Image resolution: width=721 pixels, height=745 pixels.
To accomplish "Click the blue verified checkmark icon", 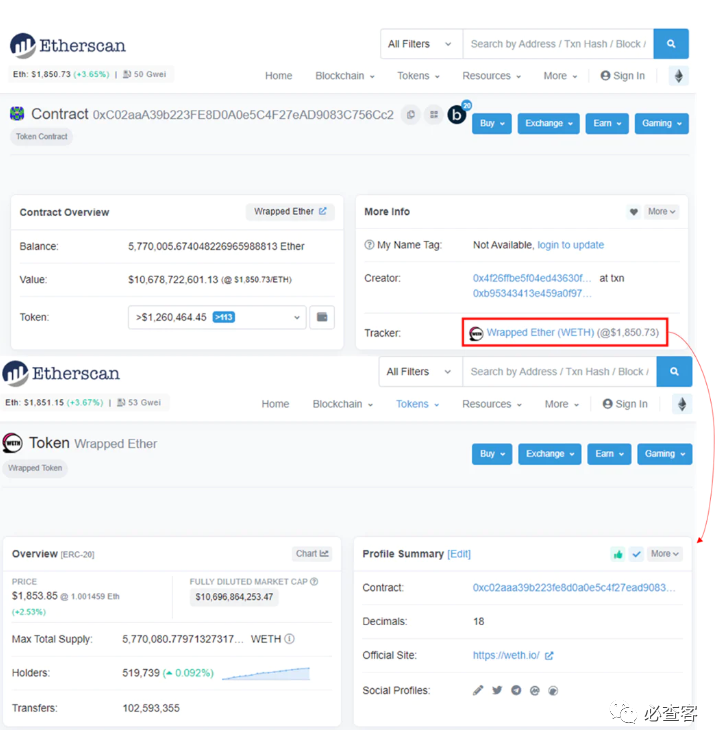I will (636, 554).
